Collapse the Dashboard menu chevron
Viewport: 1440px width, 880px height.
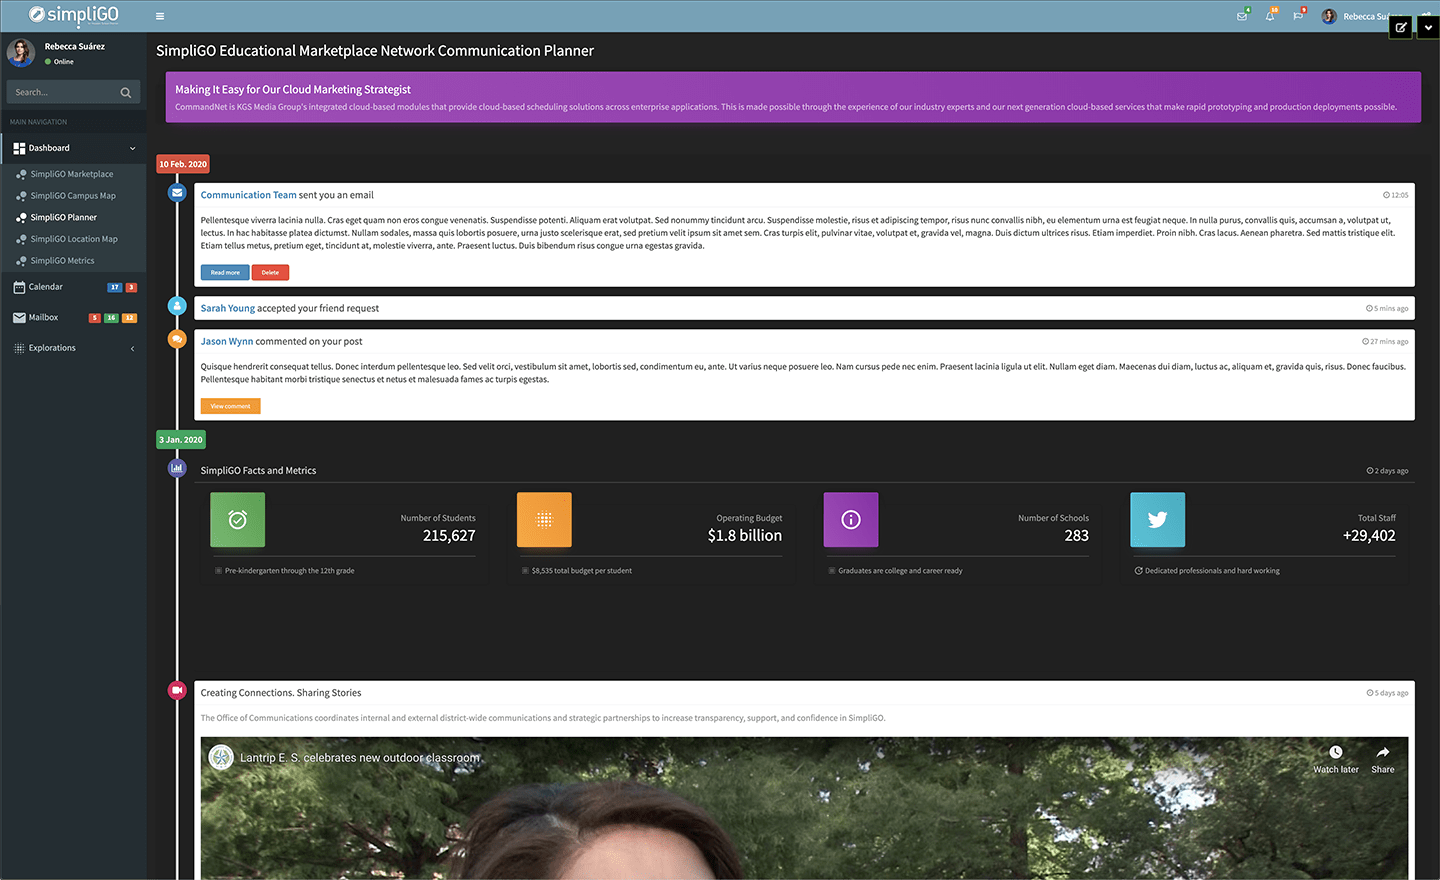[133, 148]
